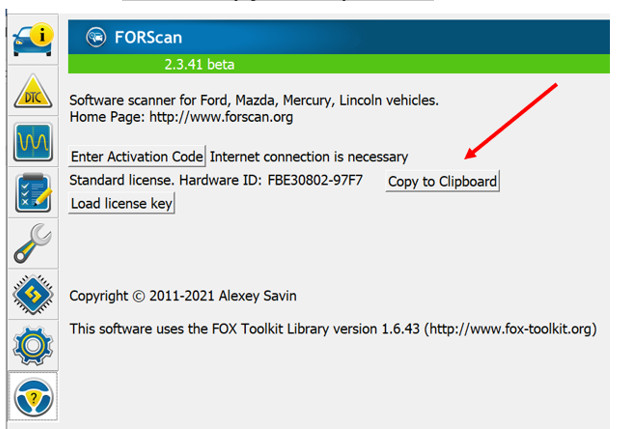The width and height of the screenshot is (622, 429).
Task: Open the chip configuration and programming section
Action: tap(32, 296)
